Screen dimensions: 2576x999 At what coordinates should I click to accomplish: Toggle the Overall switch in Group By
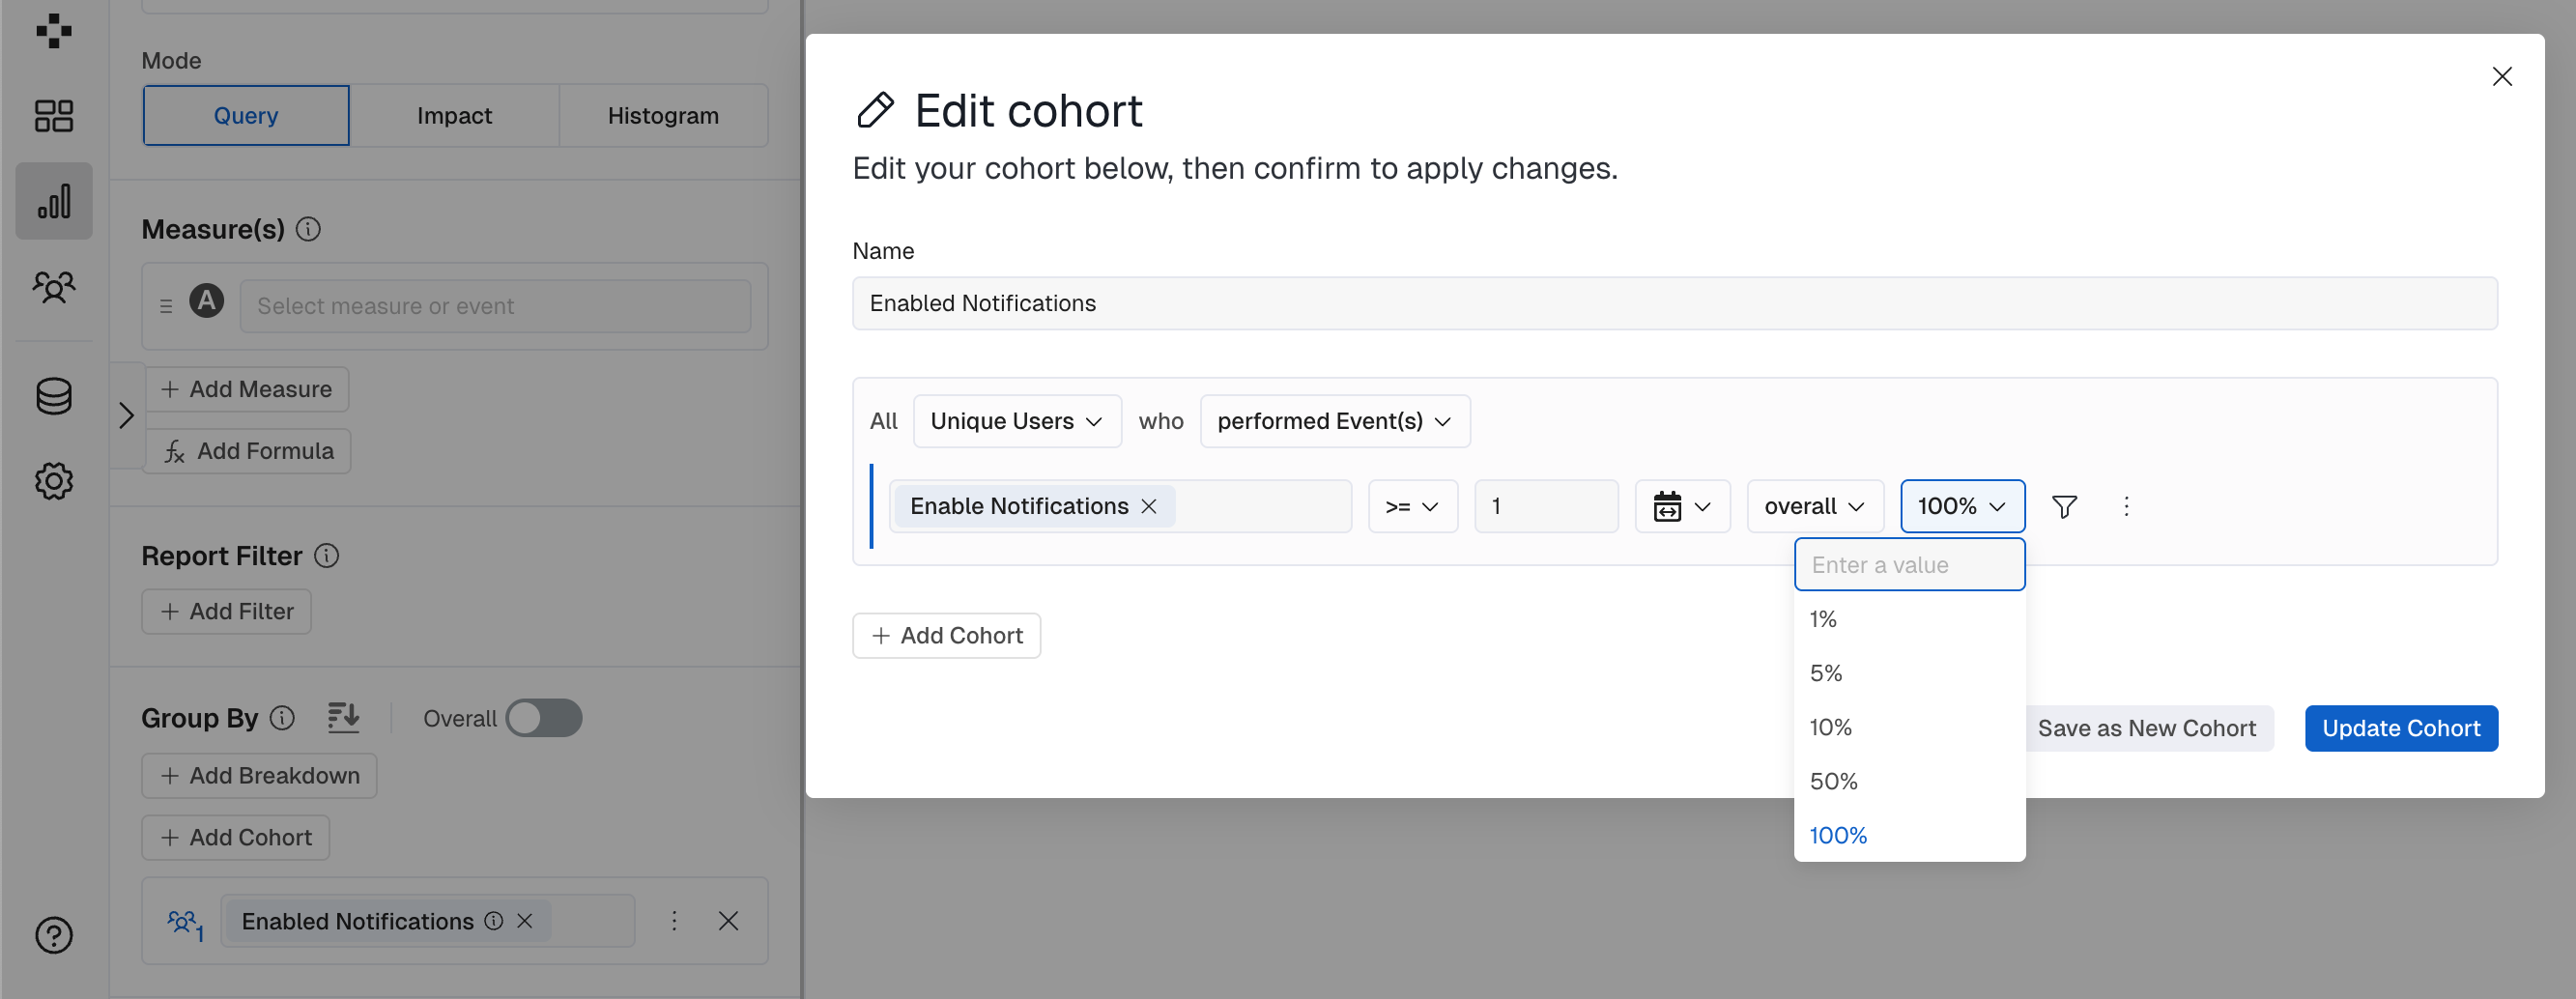click(x=543, y=718)
